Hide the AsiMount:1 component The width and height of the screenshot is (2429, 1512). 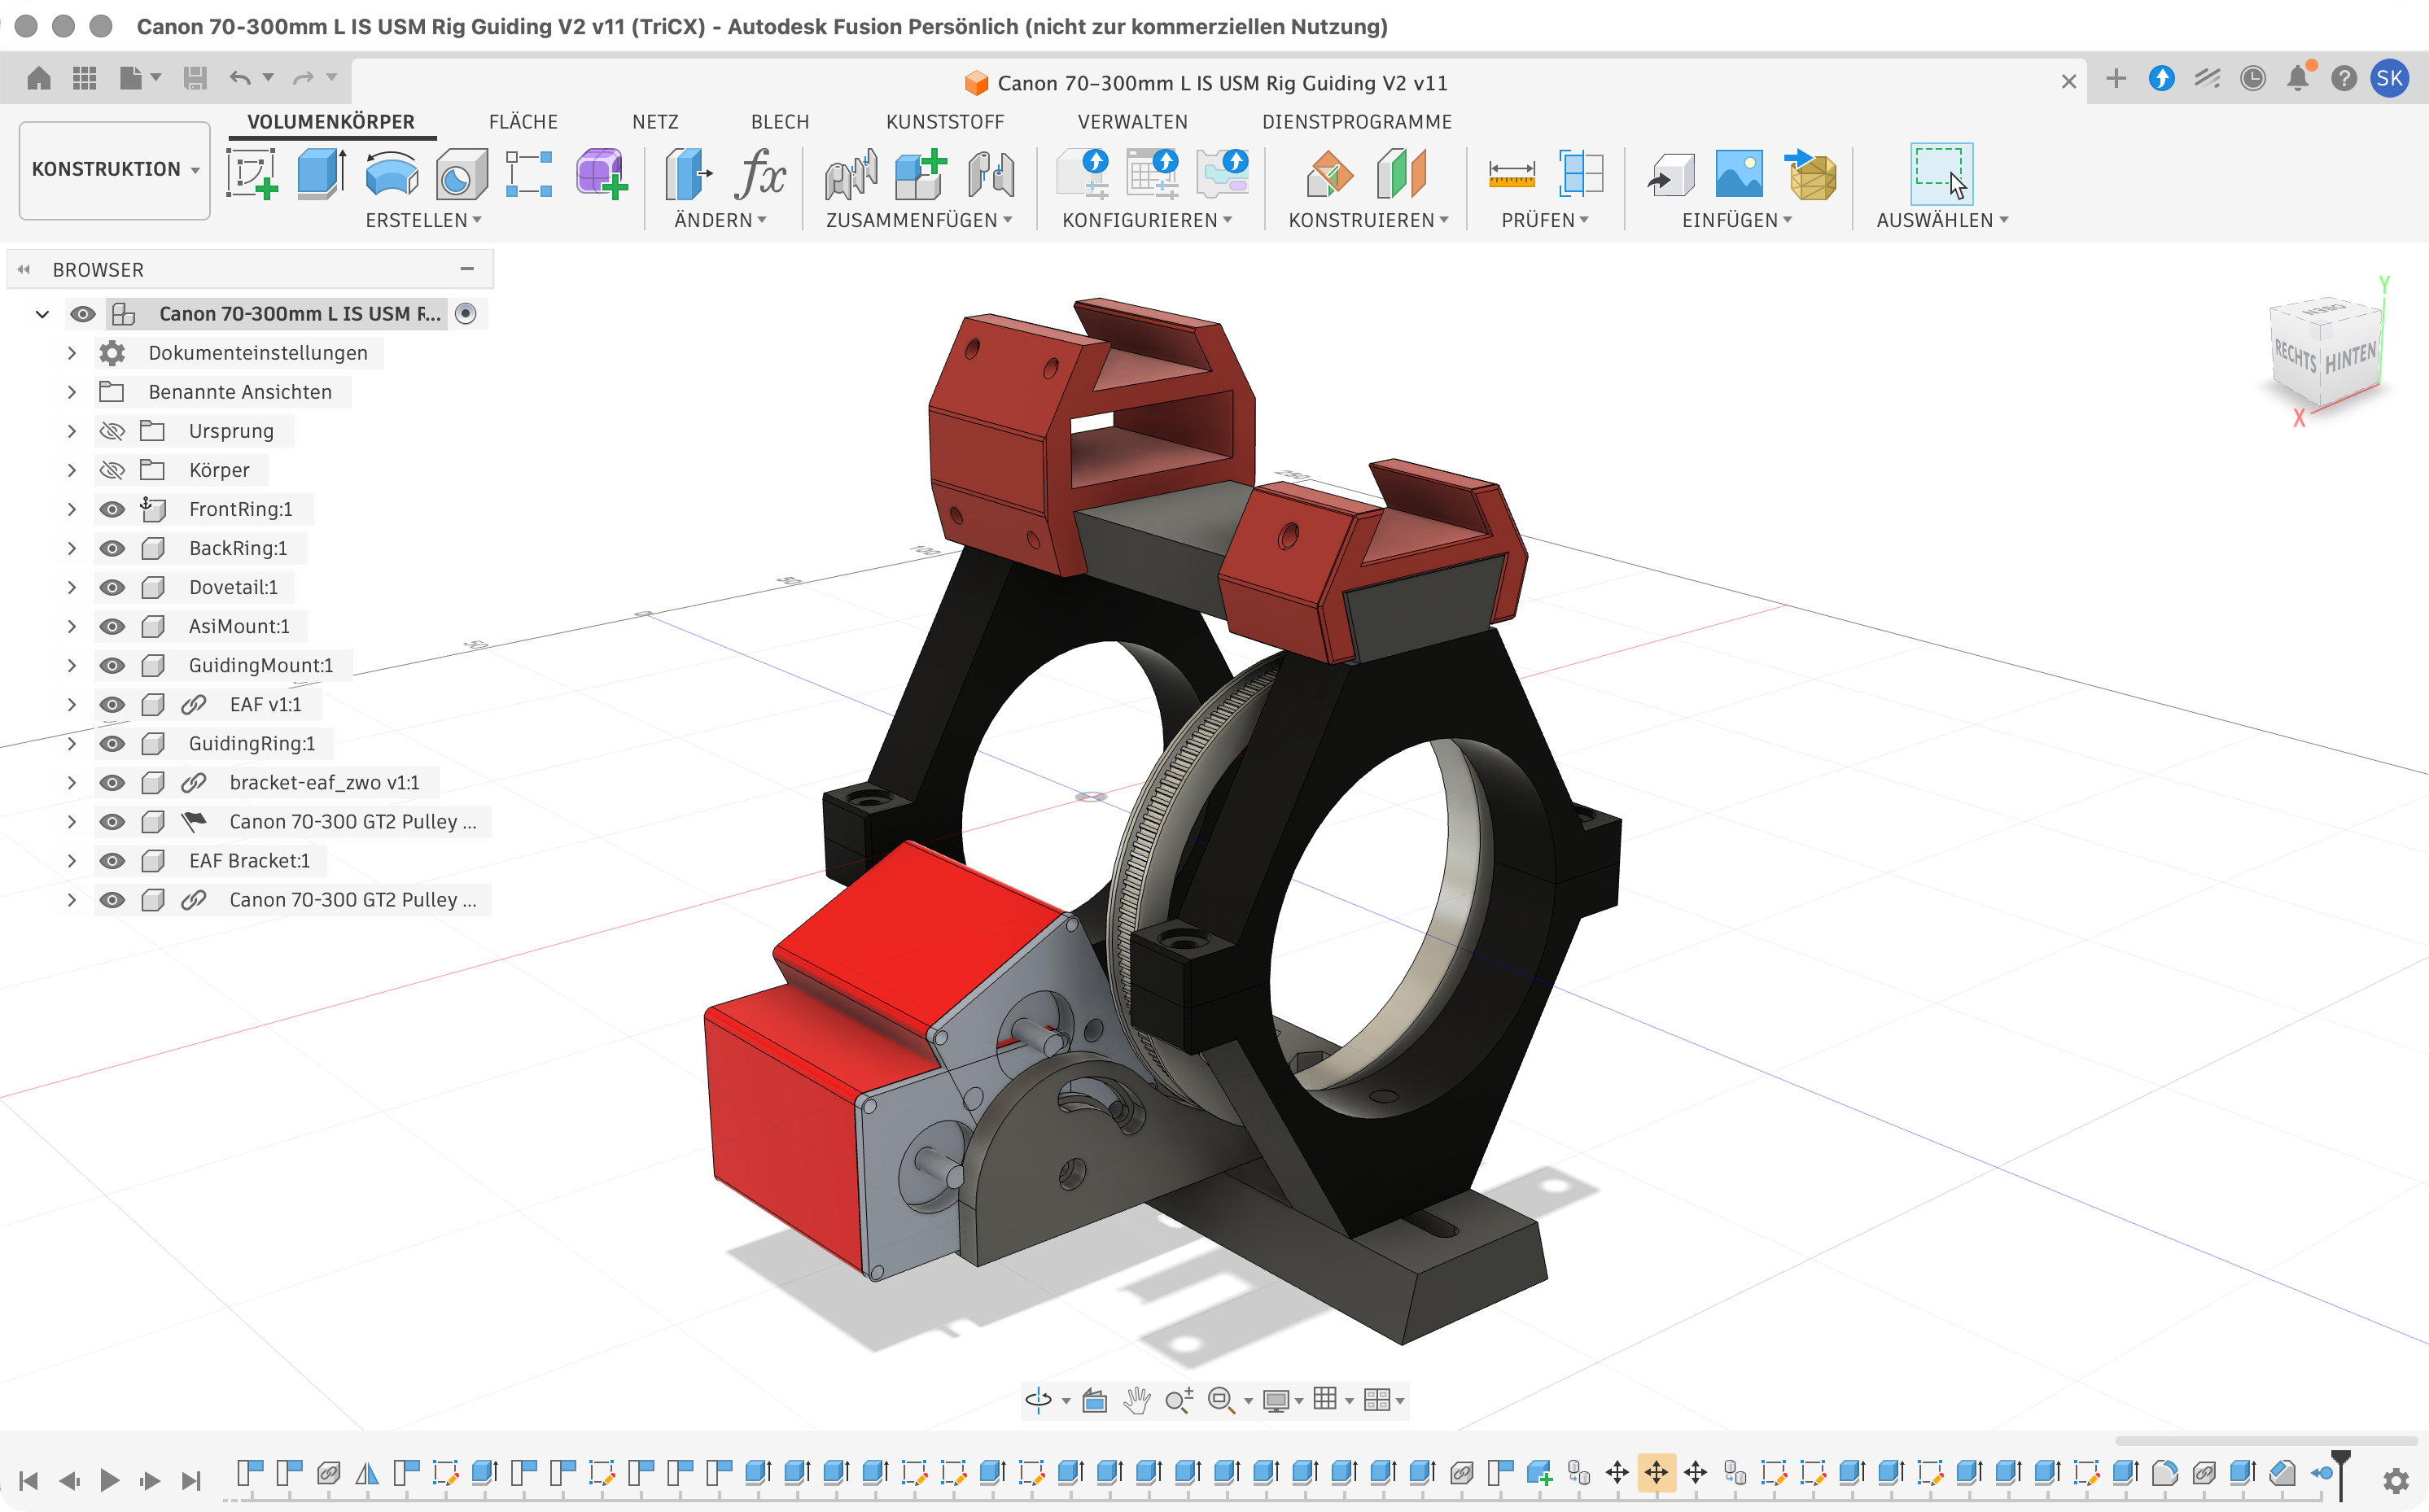click(112, 626)
